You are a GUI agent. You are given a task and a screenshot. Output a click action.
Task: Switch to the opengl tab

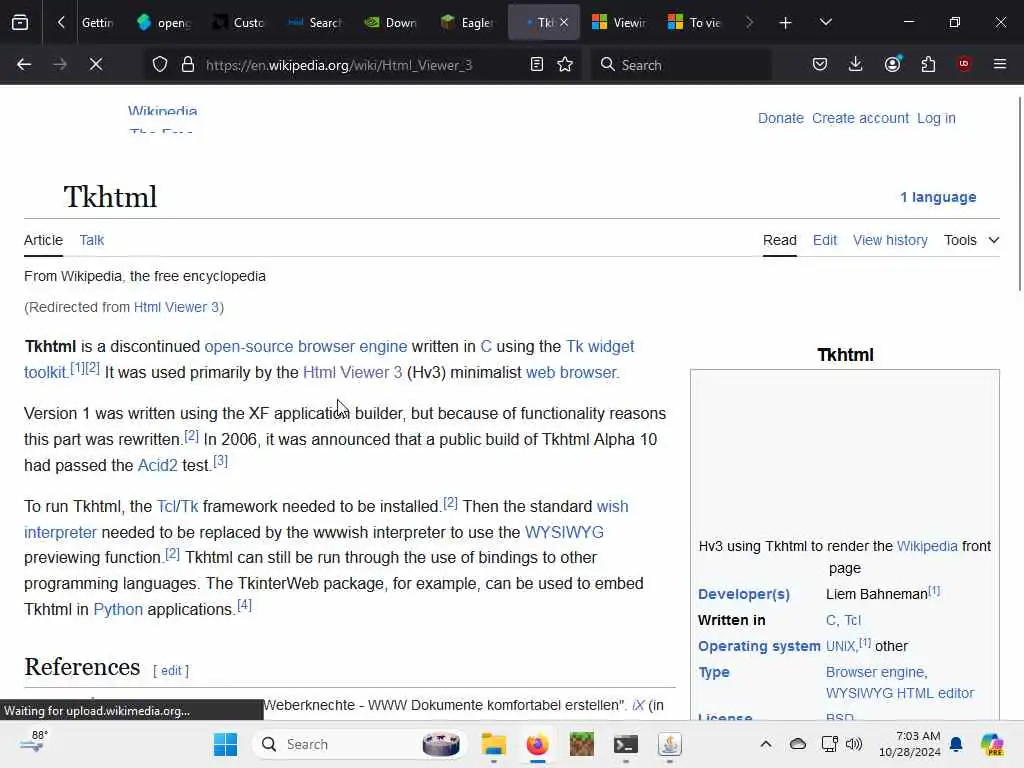(x=163, y=23)
